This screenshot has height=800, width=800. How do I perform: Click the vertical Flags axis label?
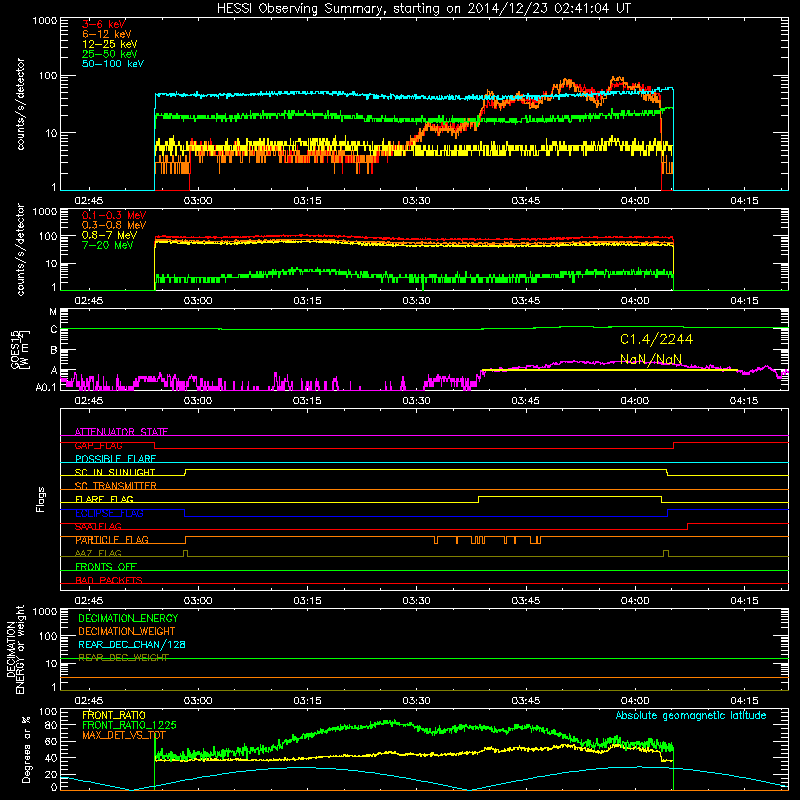click(x=41, y=499)
